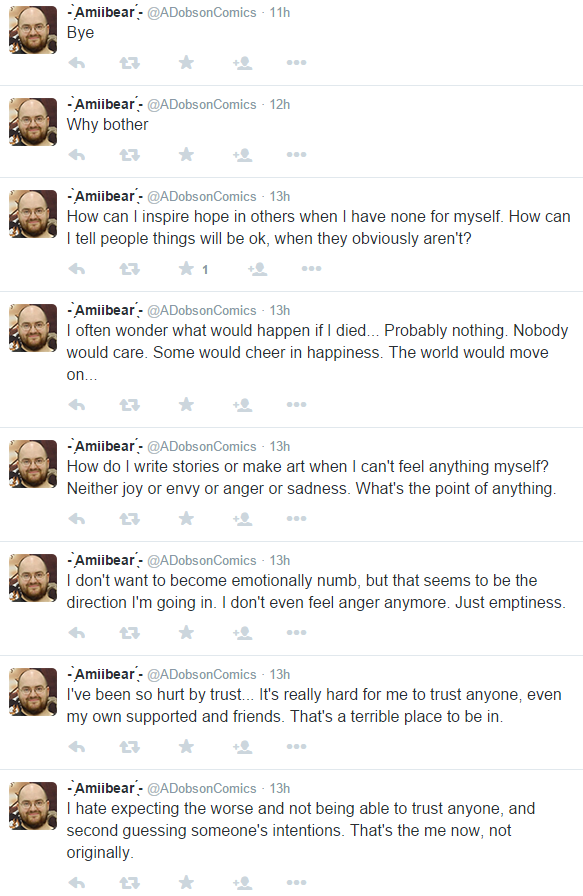This screenshot has height=896, width=583.
Task: Retweet the "How do I write stories" tweet
Action: pos(130,519)
